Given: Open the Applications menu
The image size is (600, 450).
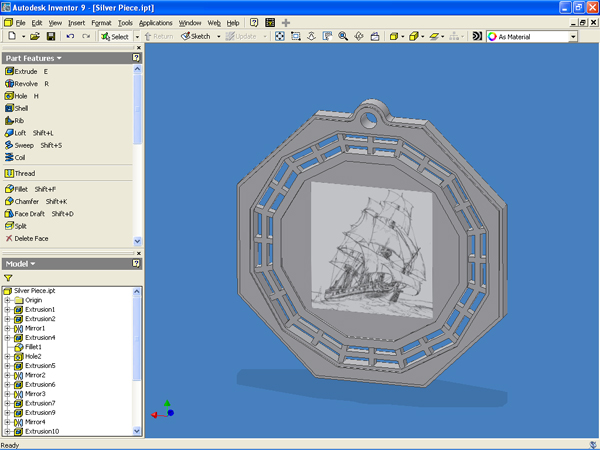Looking at the screenshot, I should (155, 21).
